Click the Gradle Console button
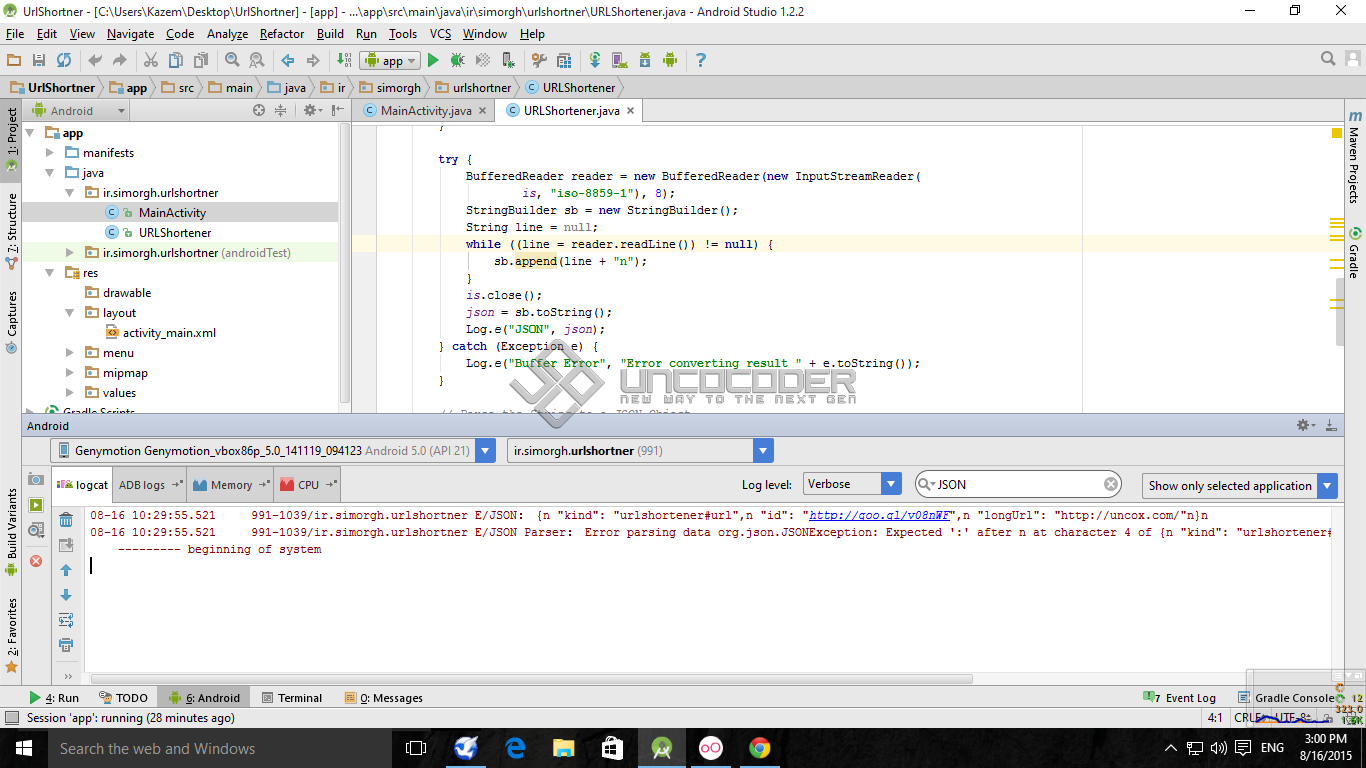The width and height of the screenshot is (1366, 768). pos(1287,698)
